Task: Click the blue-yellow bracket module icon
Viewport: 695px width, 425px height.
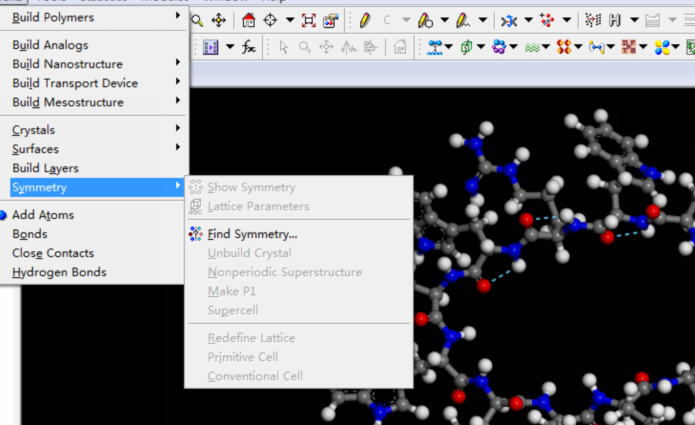Action: point(596,47)
